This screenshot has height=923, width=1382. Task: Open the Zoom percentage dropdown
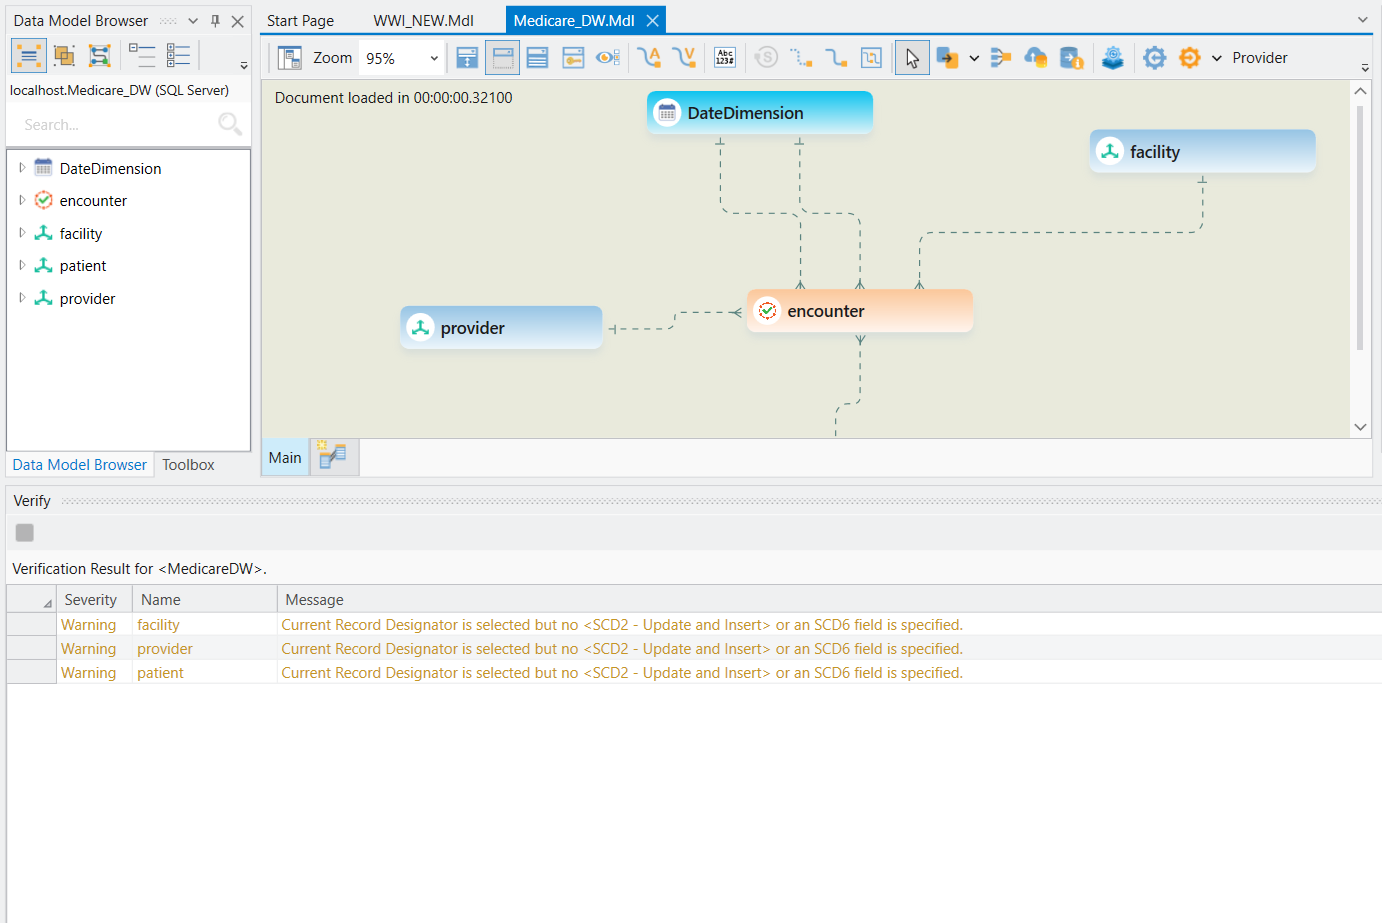click(x=434, y=58)
